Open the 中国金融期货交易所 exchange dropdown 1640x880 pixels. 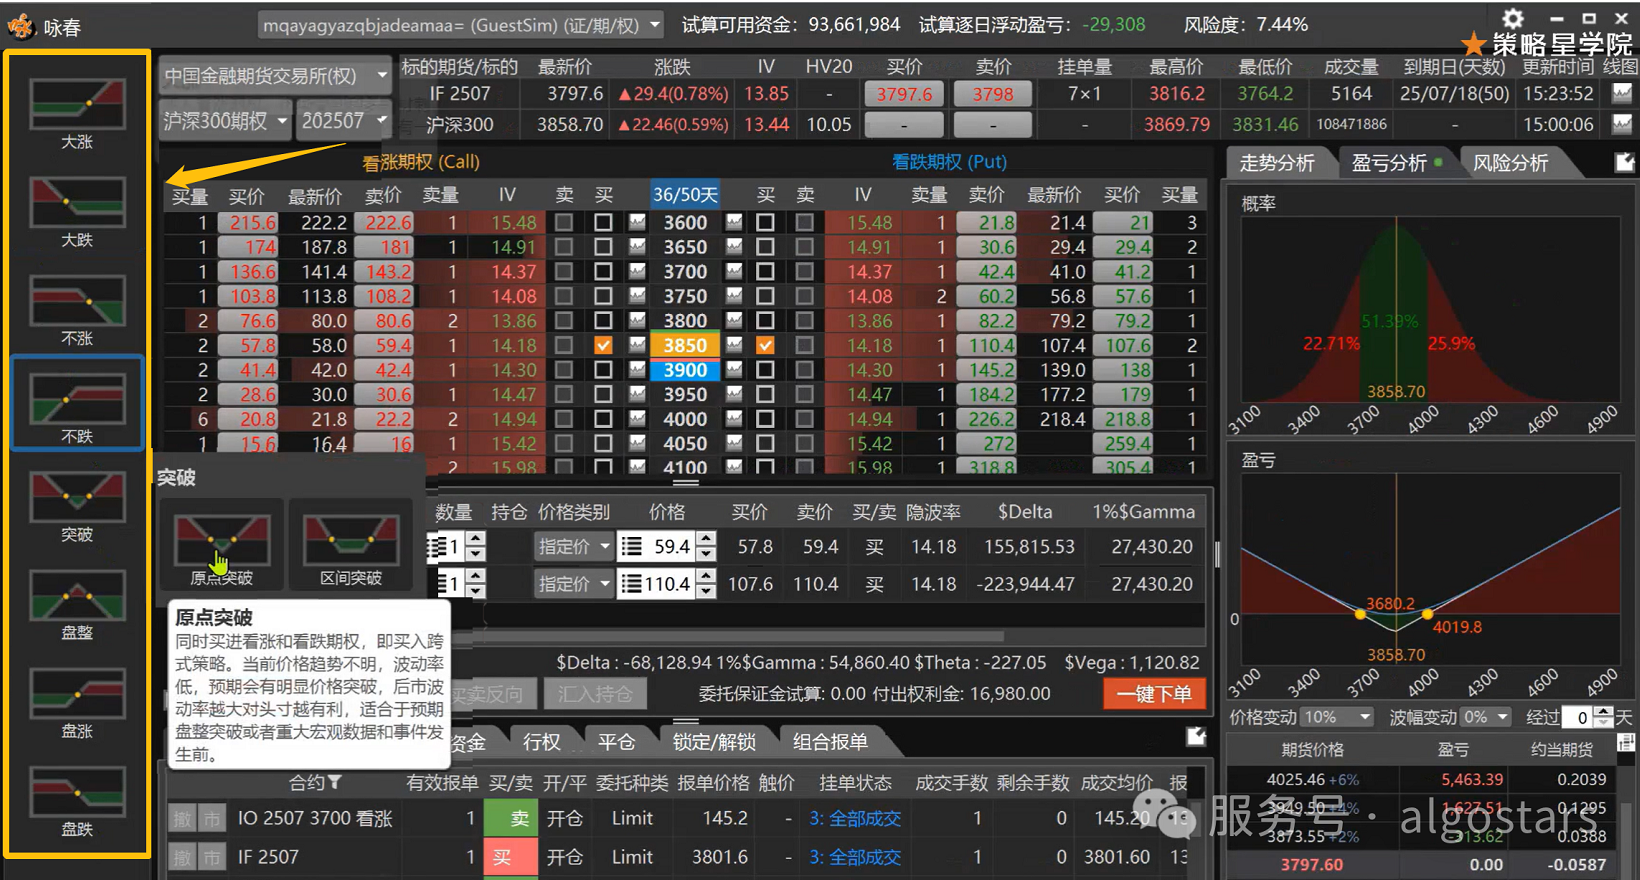click(x=275, y=76)
